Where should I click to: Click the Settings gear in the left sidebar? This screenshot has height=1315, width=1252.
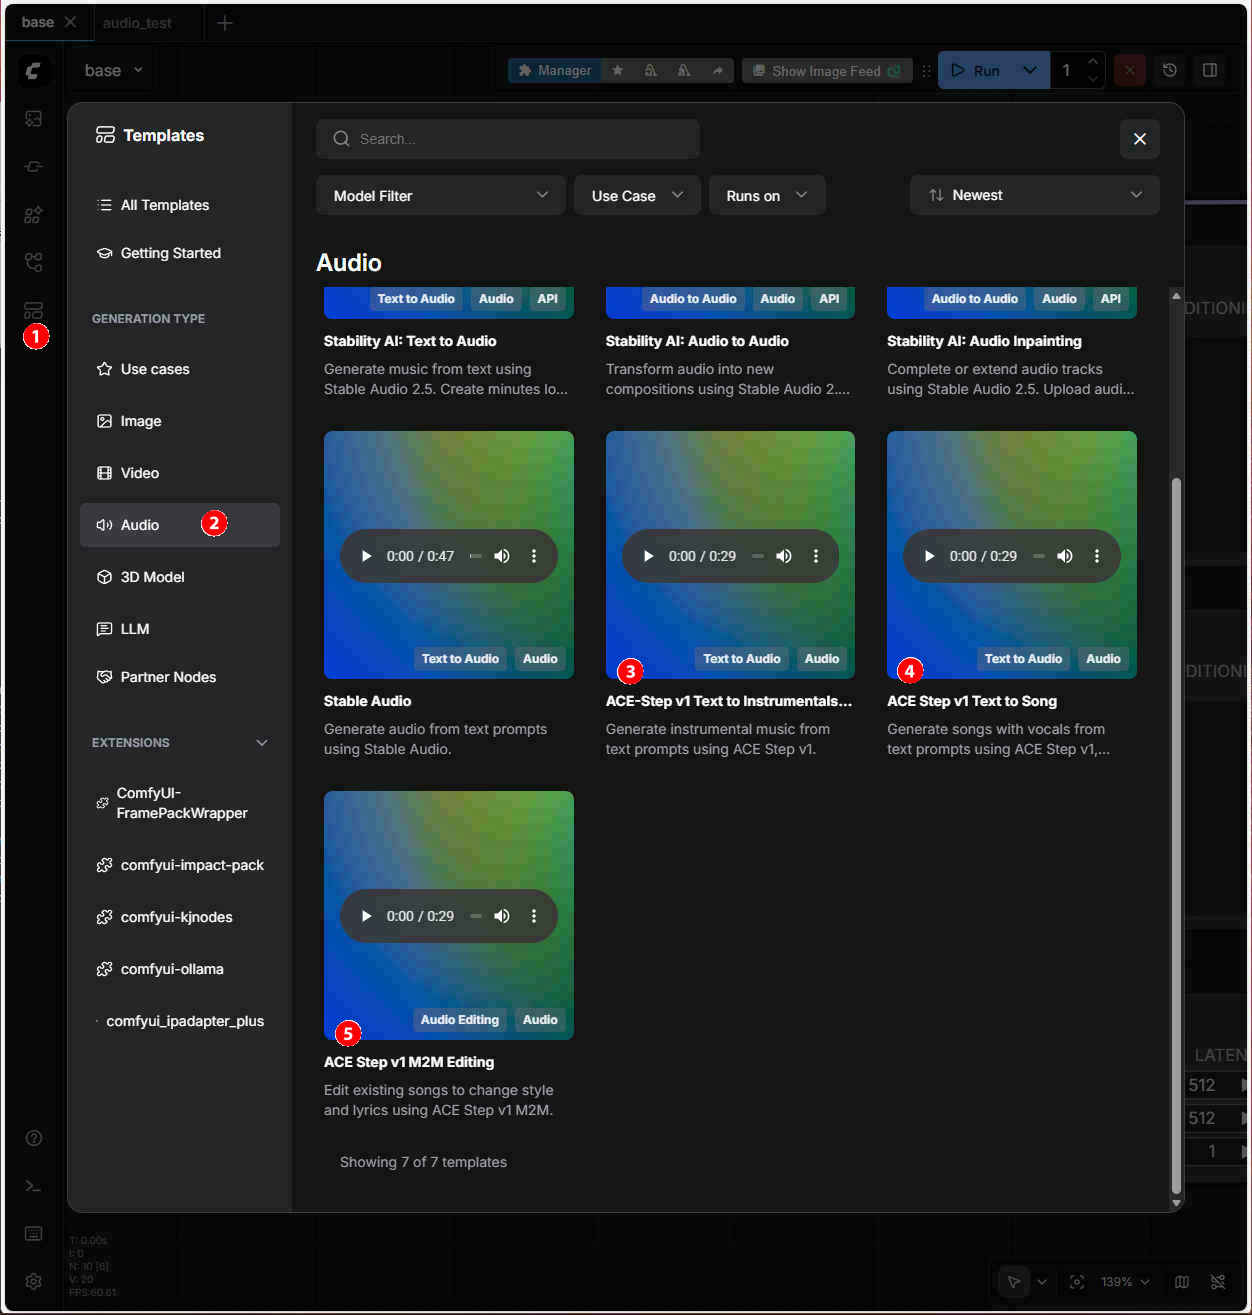pos(33,1281)
